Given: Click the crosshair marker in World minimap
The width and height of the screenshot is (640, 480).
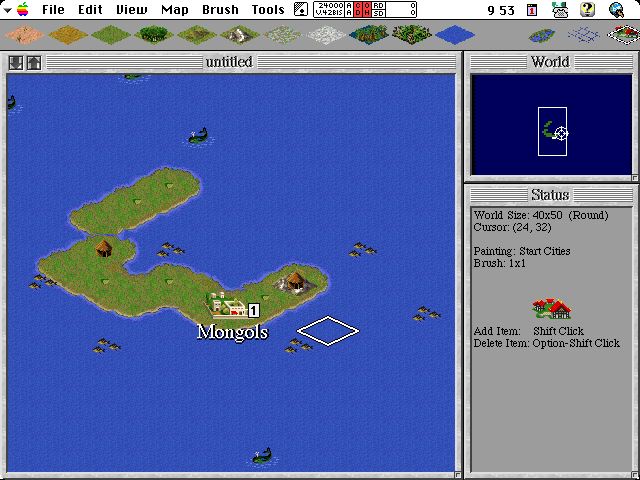Looking at the screenshot, I should [562, 133].
